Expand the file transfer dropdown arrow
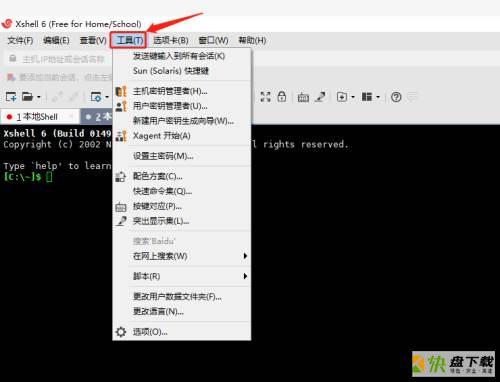The height and width of the screenshot is (382, 500). pos(353,97)
